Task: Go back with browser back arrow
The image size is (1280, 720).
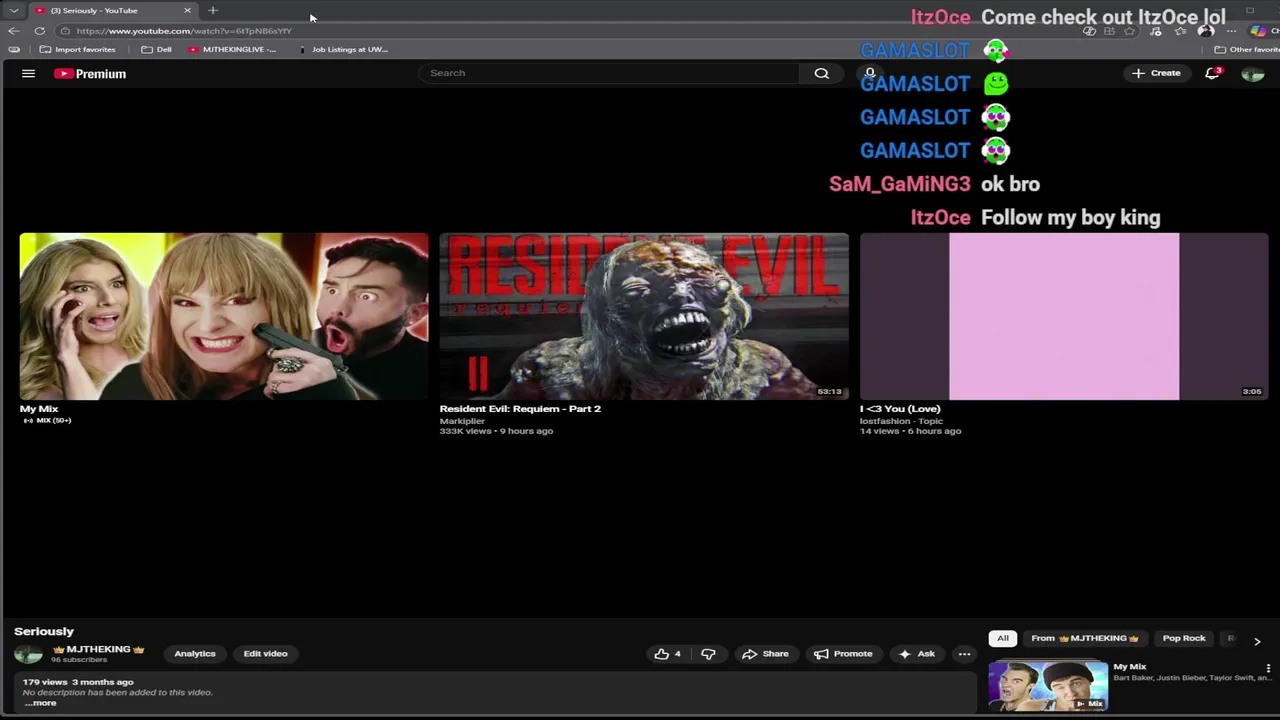Action: click(x=14, y=31)
